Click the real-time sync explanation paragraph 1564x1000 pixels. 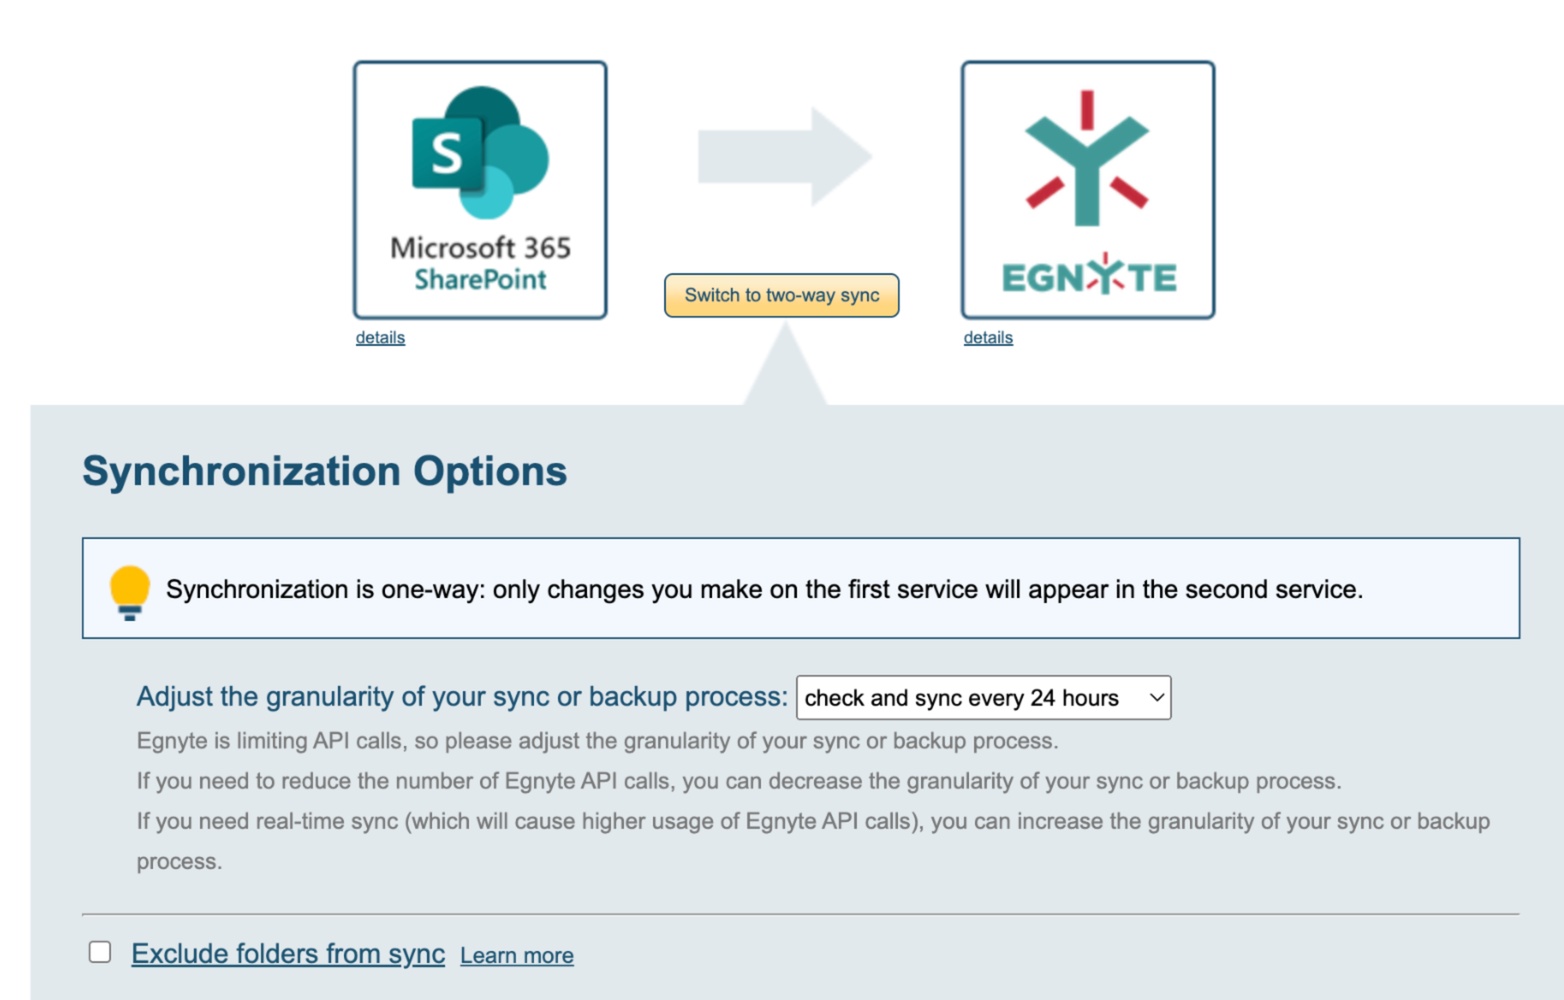click(x=812, y=822)
